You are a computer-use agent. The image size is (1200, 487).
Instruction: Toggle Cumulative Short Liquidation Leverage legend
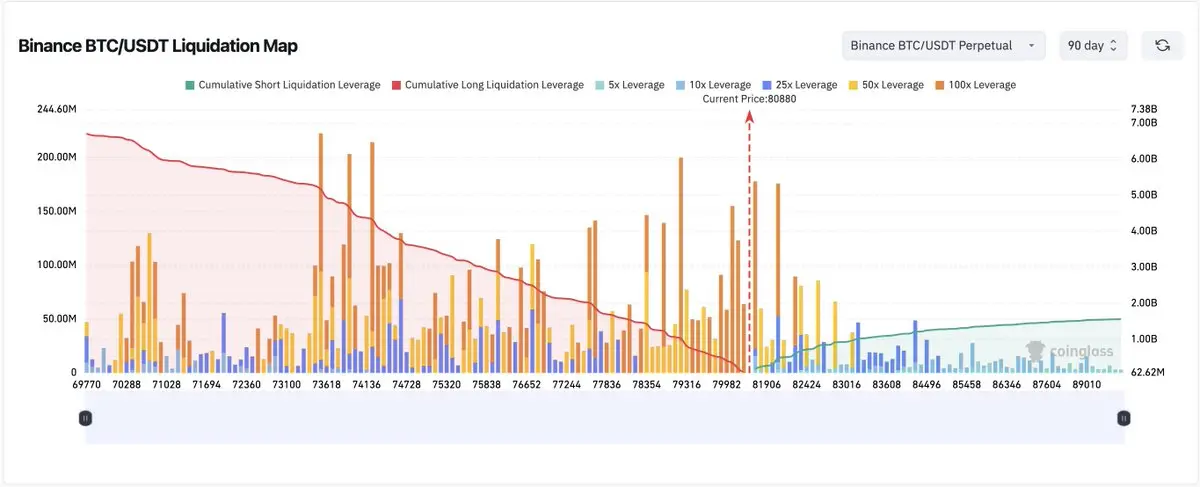click(283, 85)
